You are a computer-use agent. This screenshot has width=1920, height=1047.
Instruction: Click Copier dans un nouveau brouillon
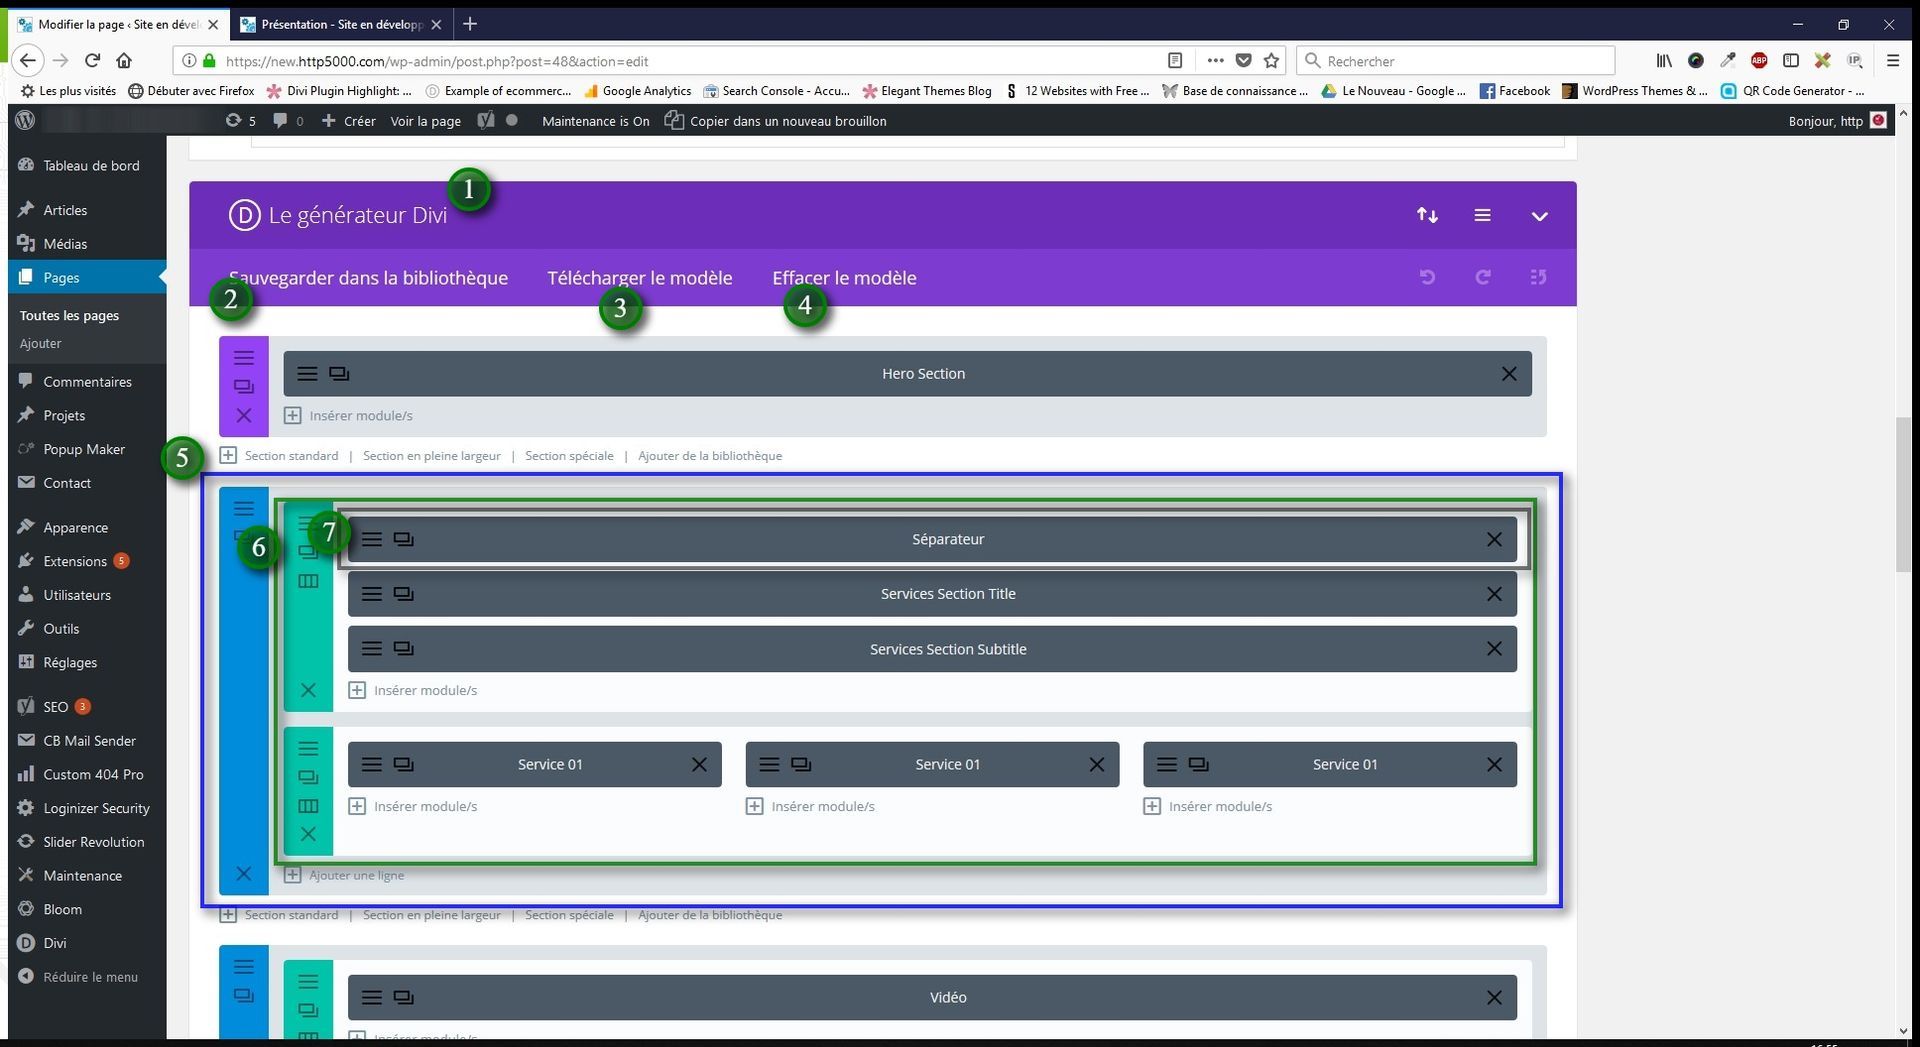coord(776,121)
